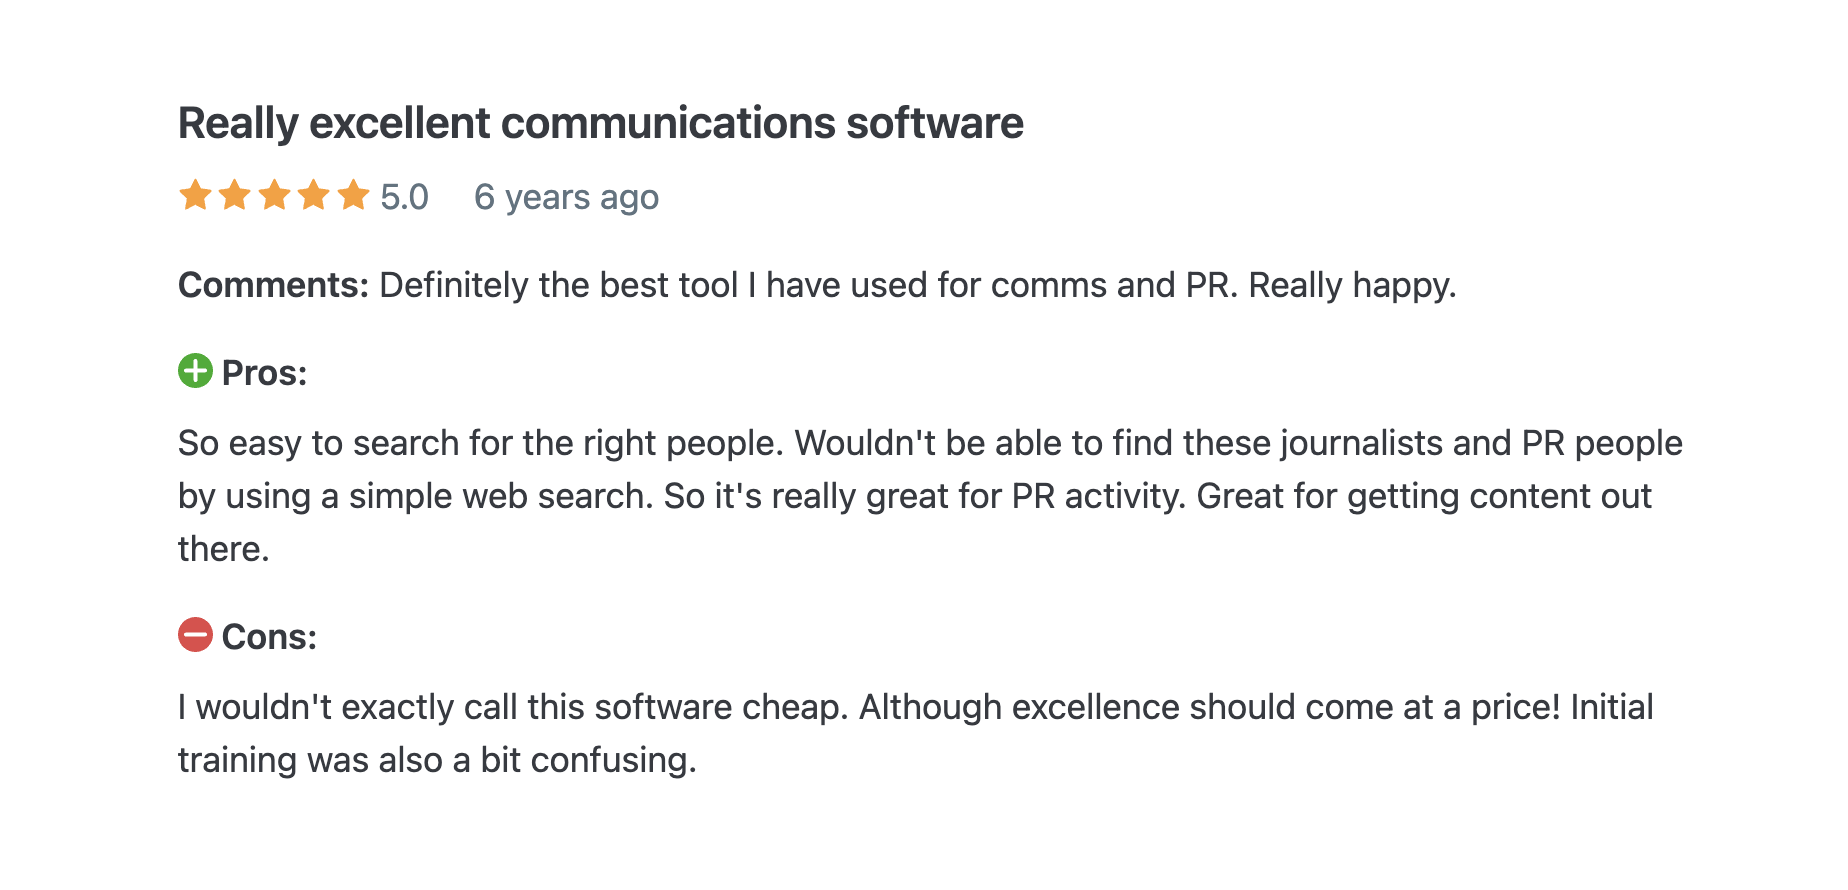Click the green plus Pros icon
The height and width of the screenshot is (890, 1848).
pos(195,371)
